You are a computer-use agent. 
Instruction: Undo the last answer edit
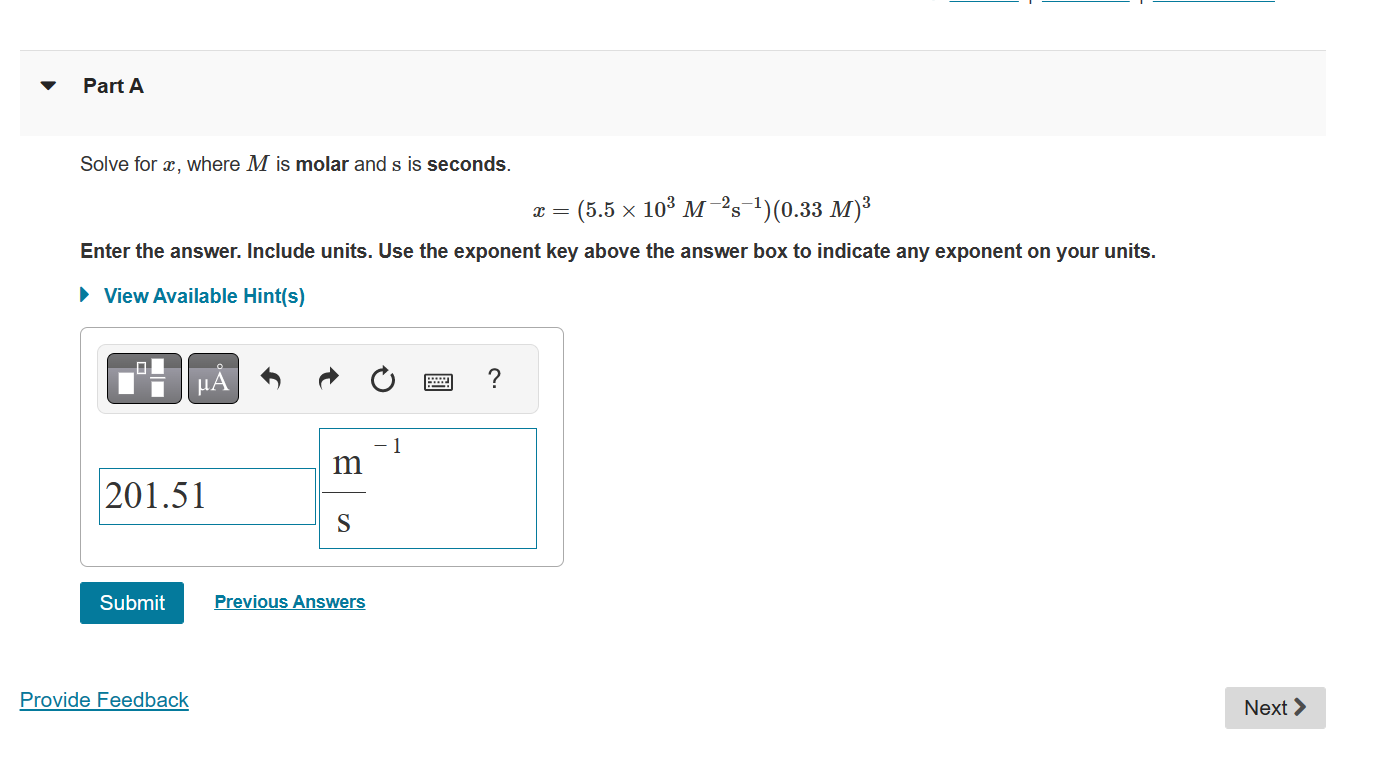coord(270,378)
